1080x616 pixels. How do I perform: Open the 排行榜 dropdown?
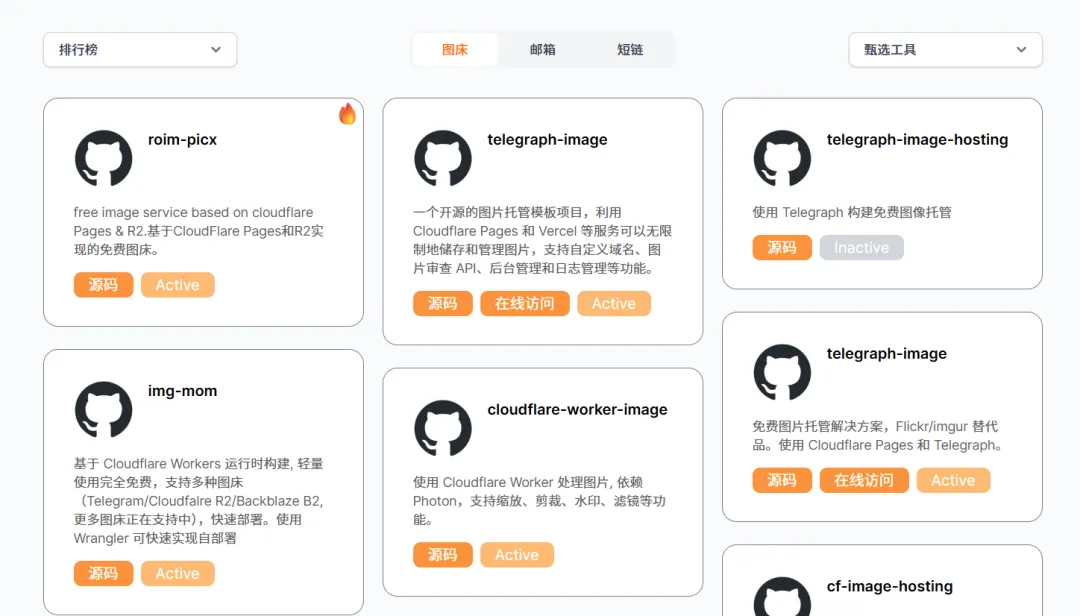[140, 50]
